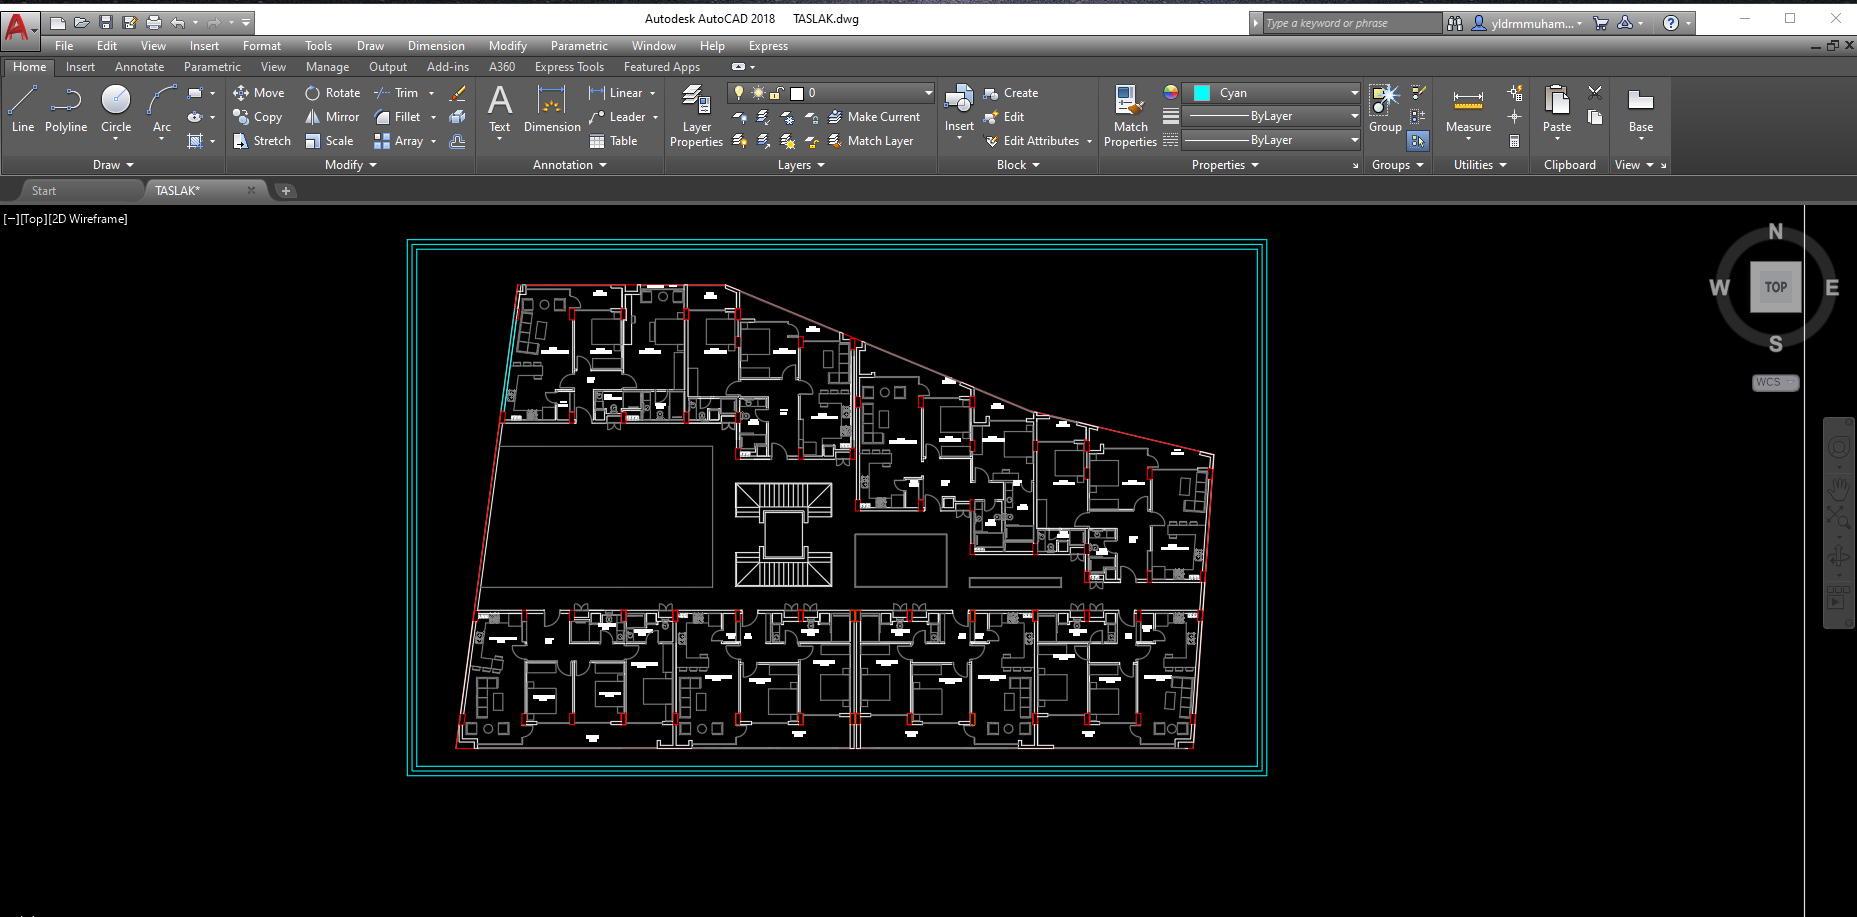Click the Array tool

click(x=398, y=141)
